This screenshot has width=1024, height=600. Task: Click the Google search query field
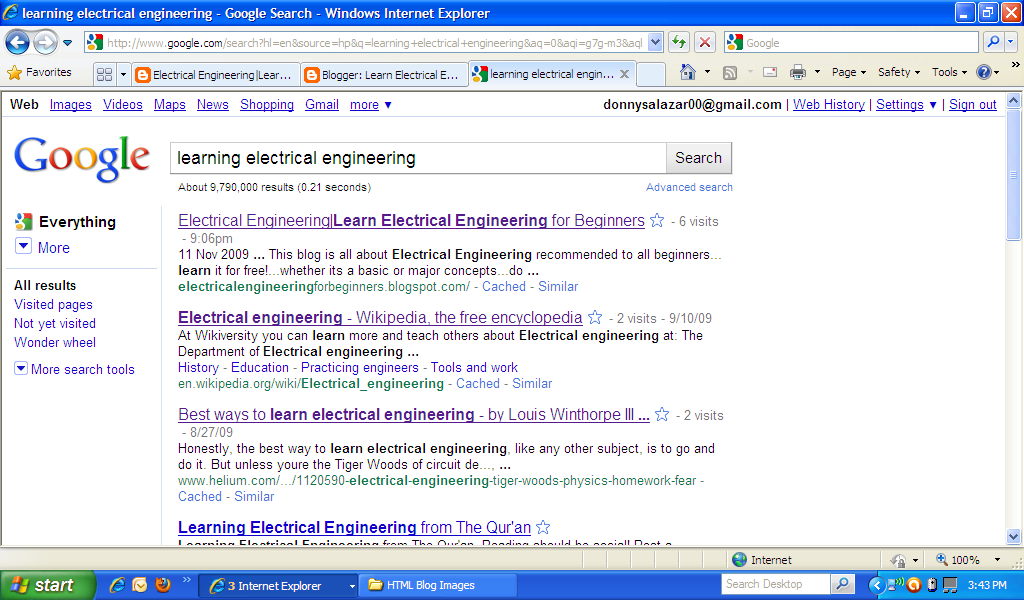(419, 158)
